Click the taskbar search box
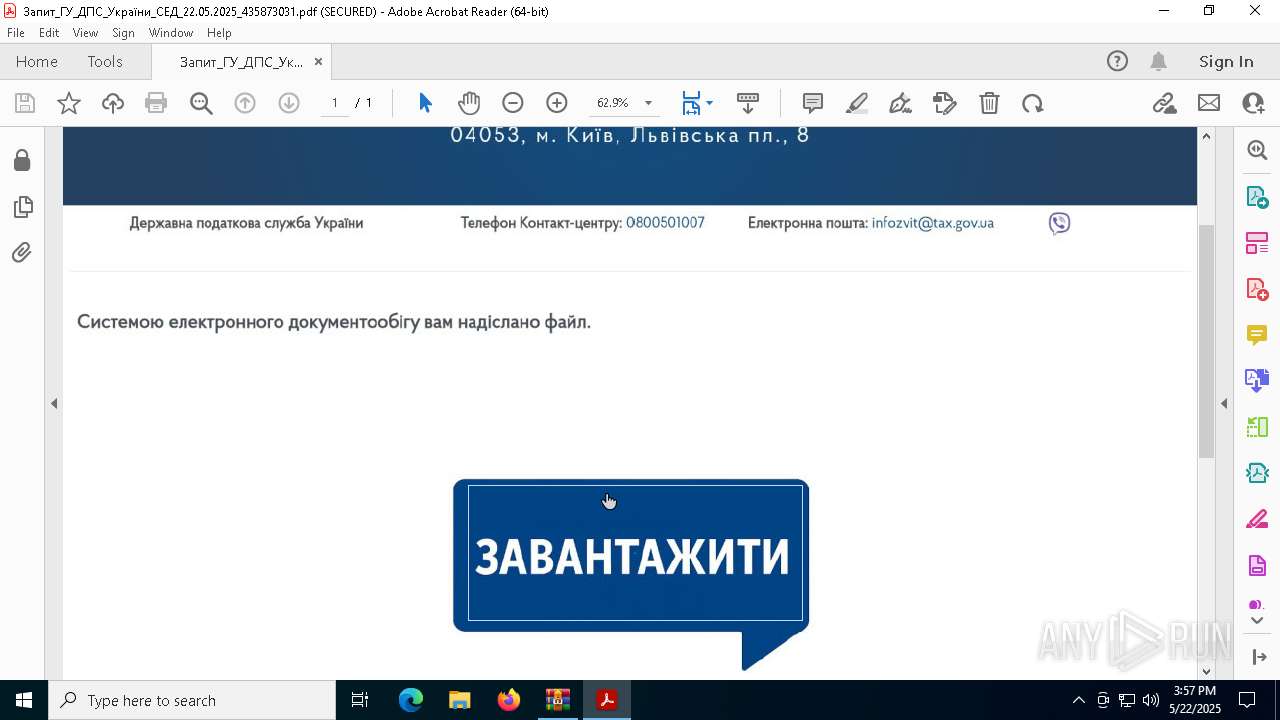 coord(192,700)
